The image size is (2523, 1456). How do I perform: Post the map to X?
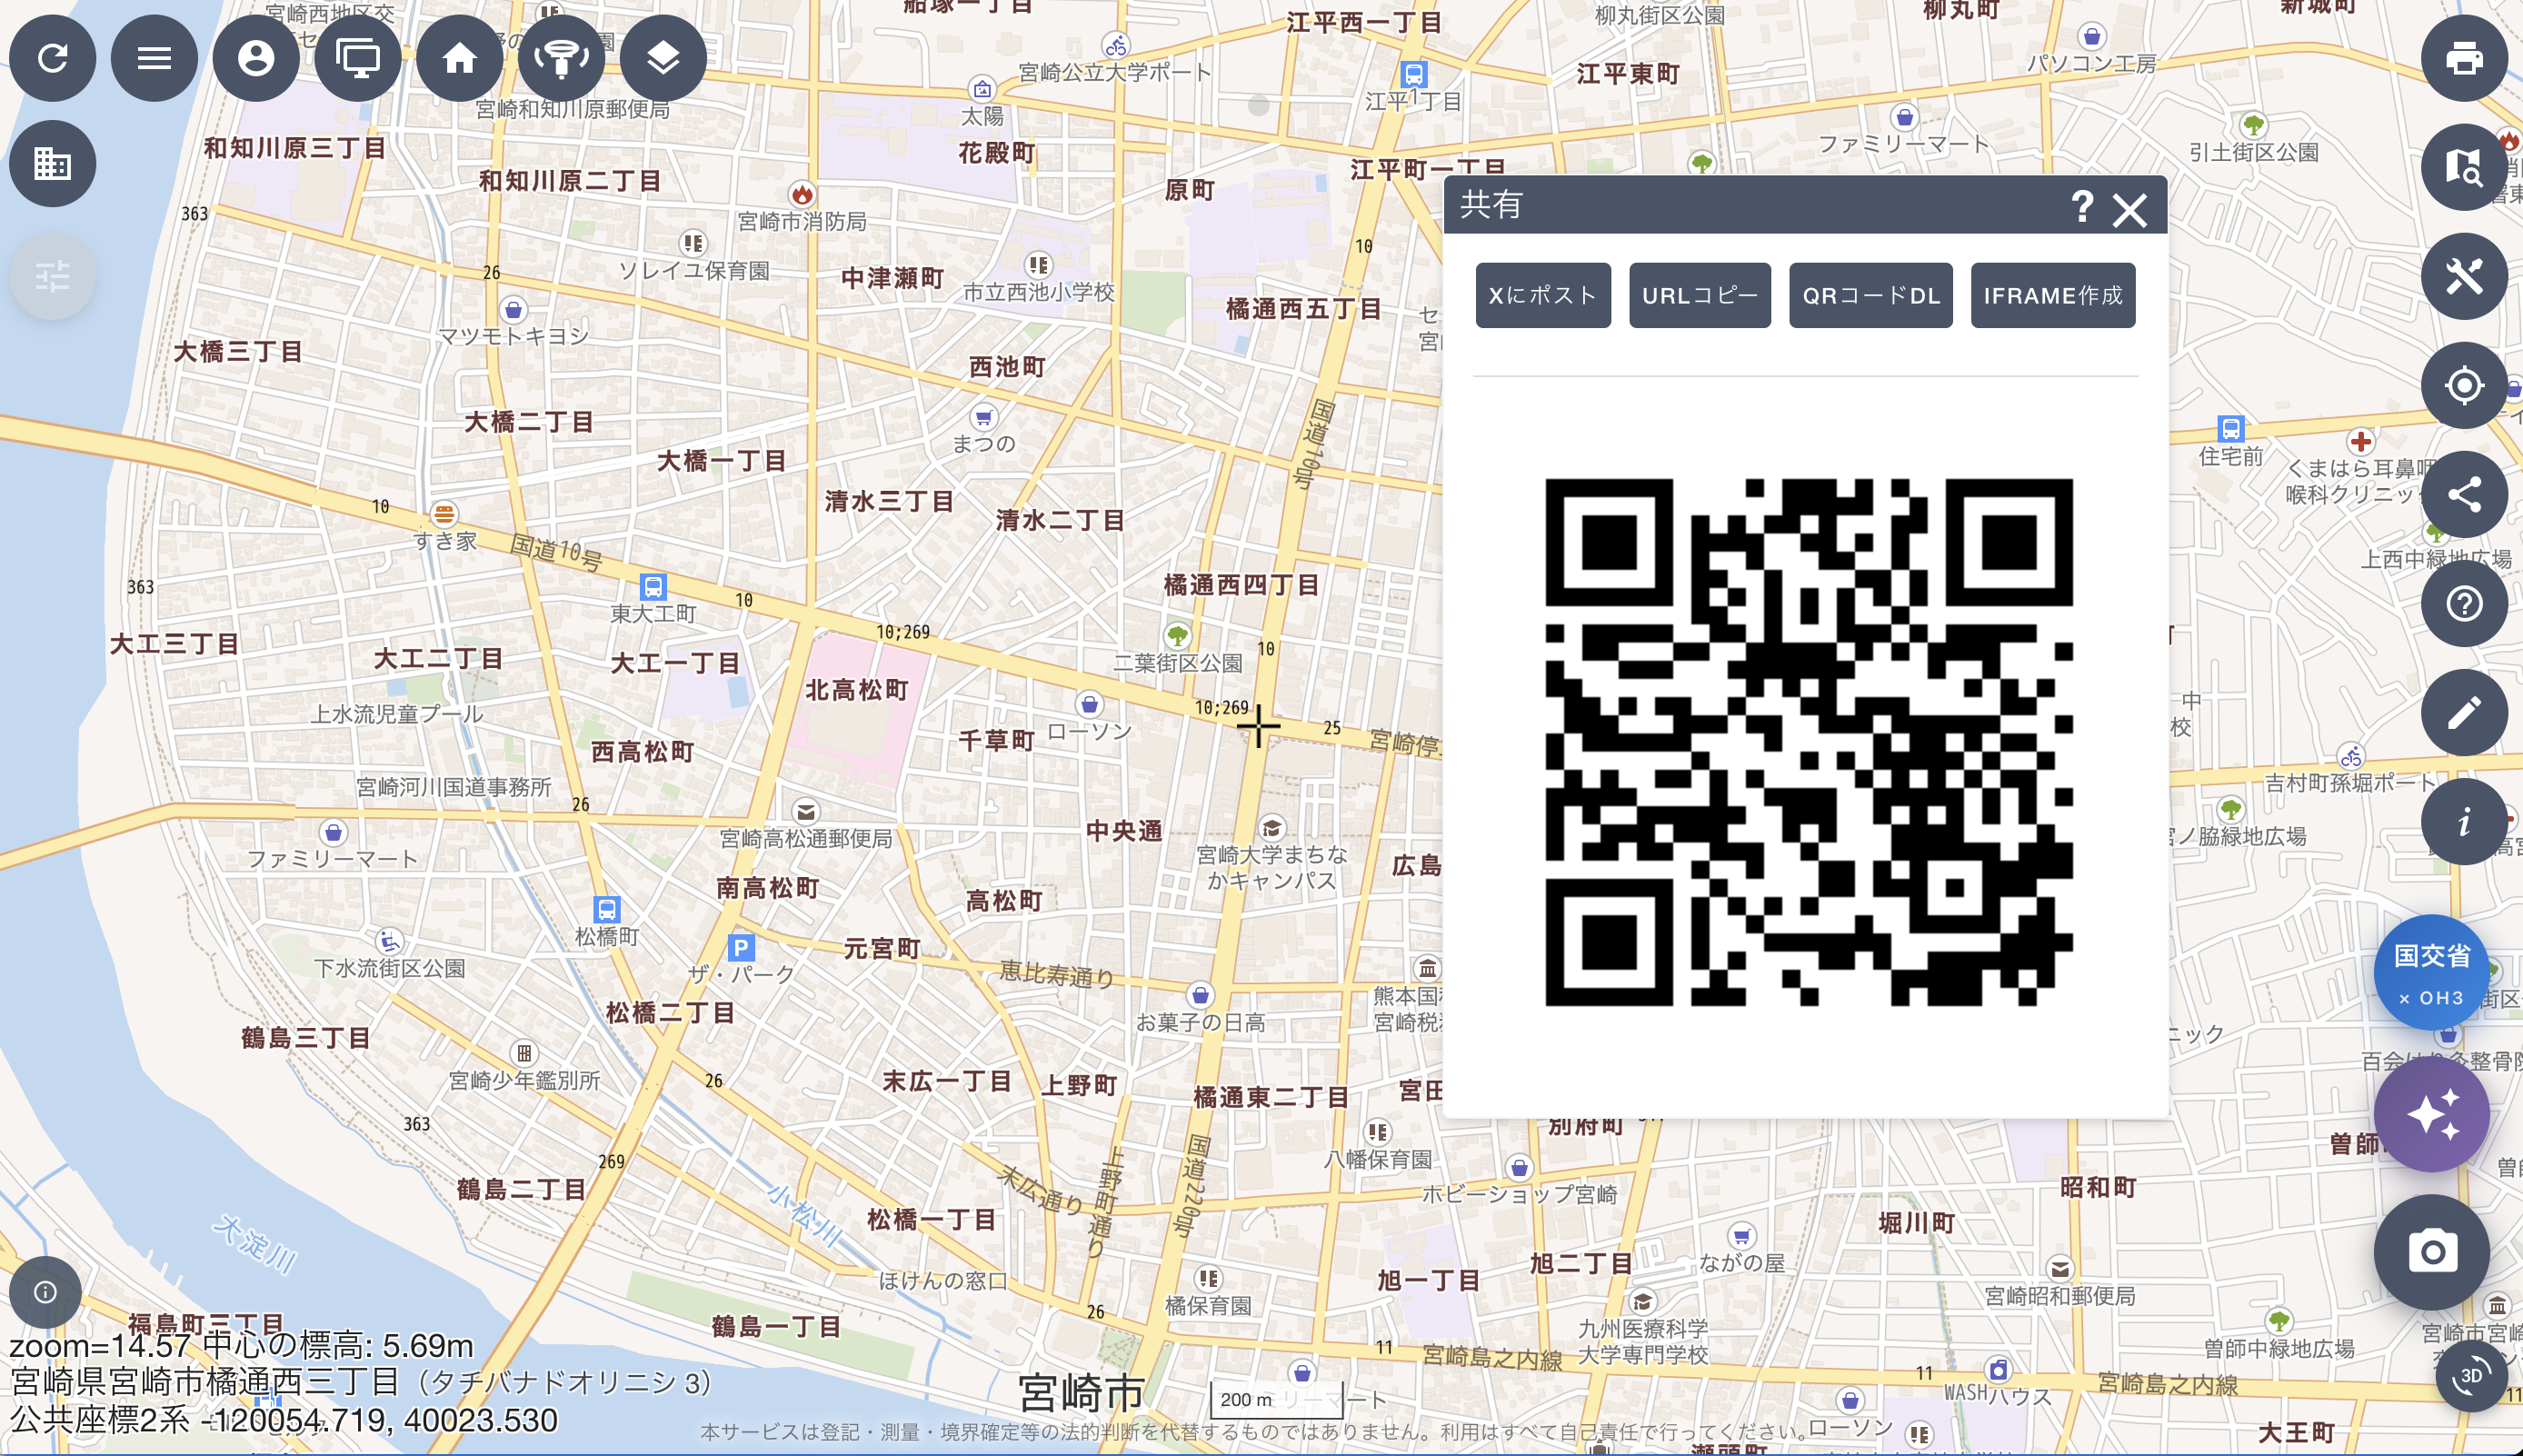point(1542,296)
